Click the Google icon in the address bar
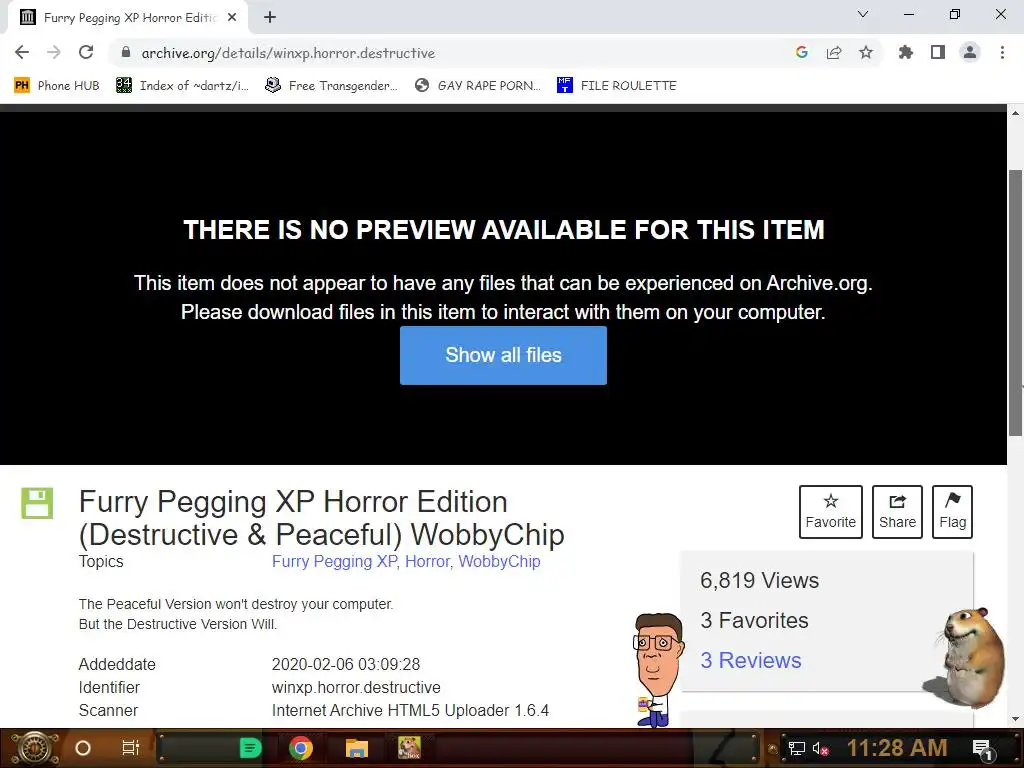Viewport: 1024px width, 768px height. tap(802, 52)
